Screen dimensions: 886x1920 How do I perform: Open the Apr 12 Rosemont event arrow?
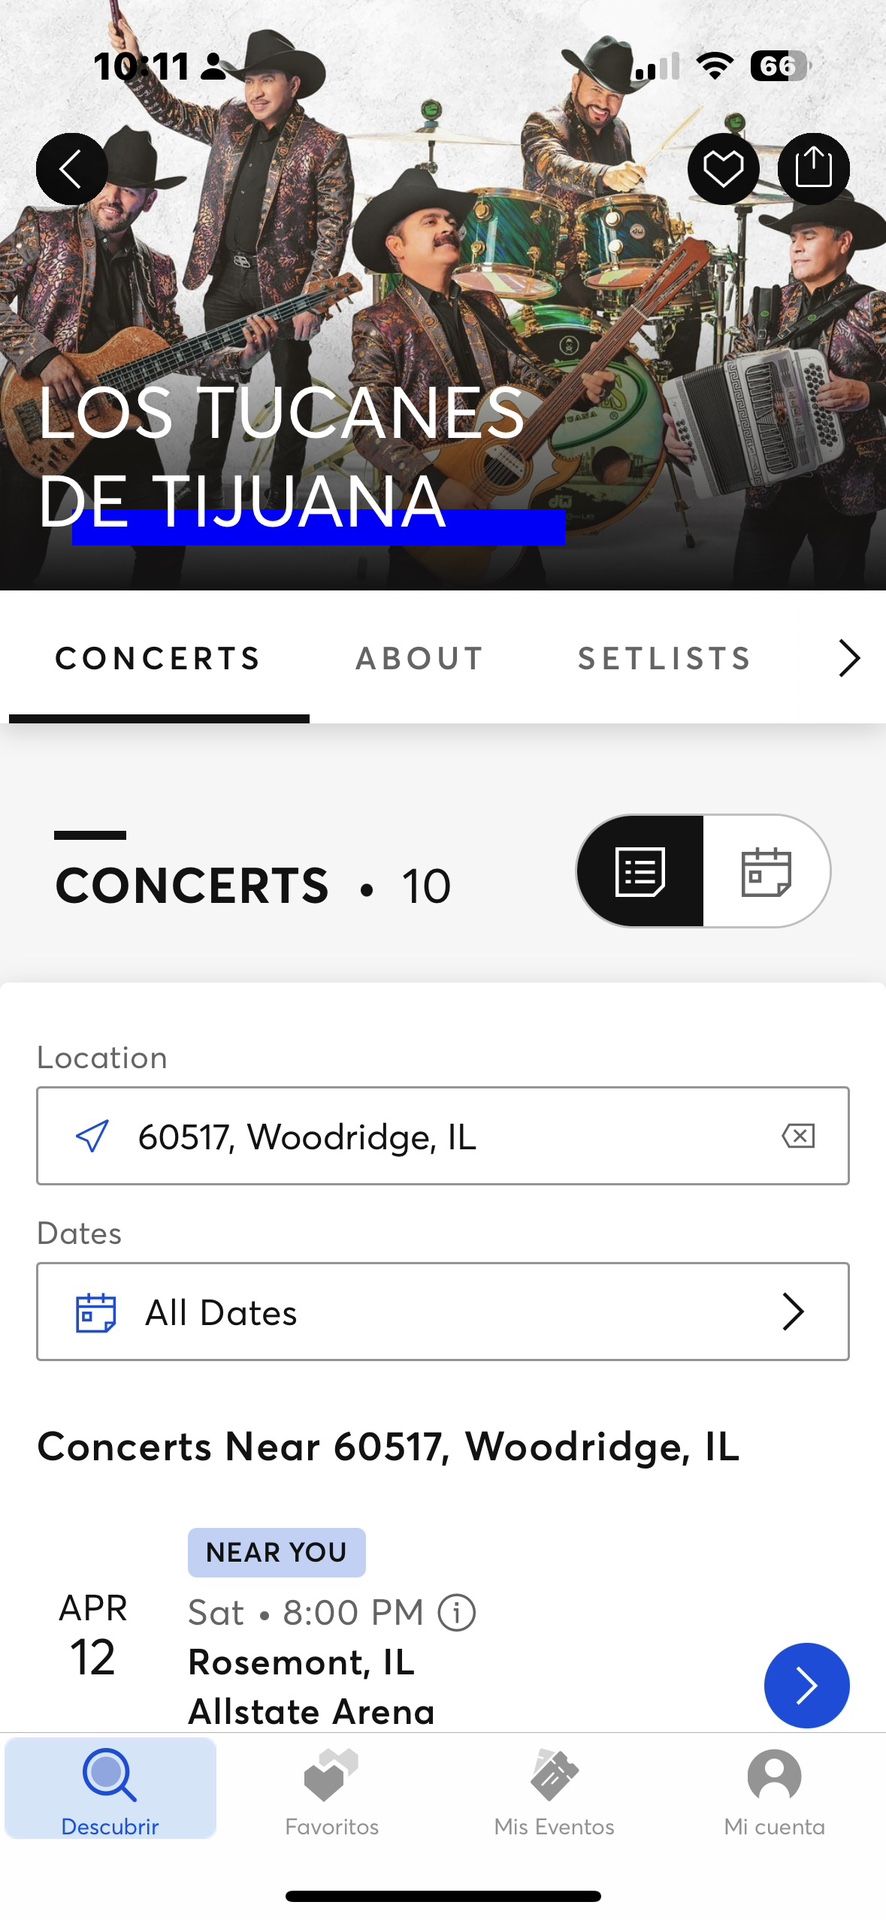(x=807, y=1685)
